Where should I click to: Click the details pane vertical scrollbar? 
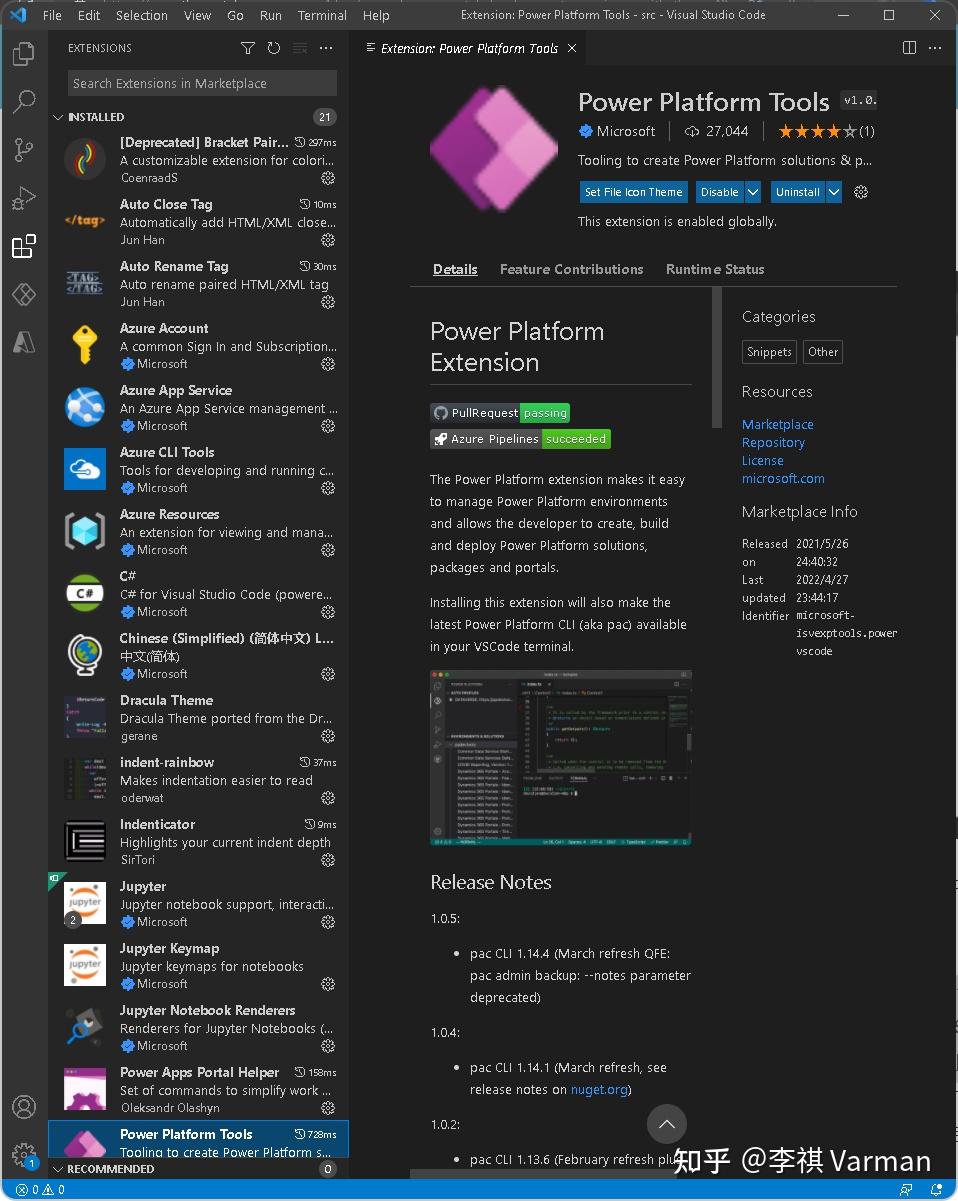[716, 358]
